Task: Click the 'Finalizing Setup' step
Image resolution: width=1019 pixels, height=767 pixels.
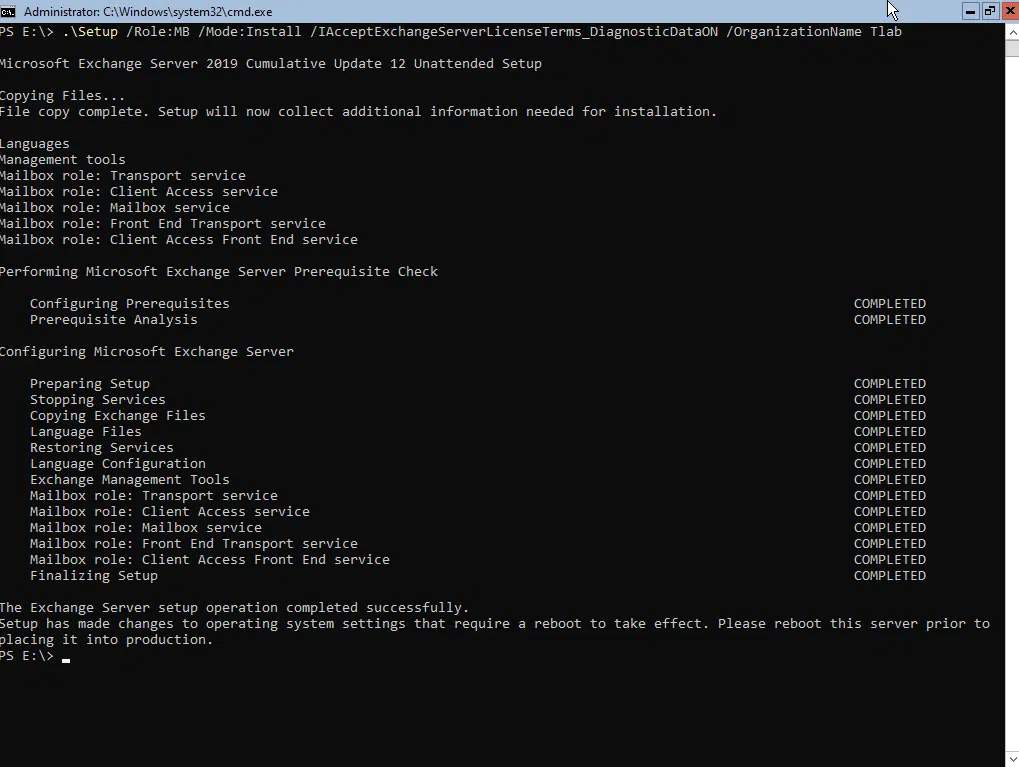Action: (x=94, y=576)
